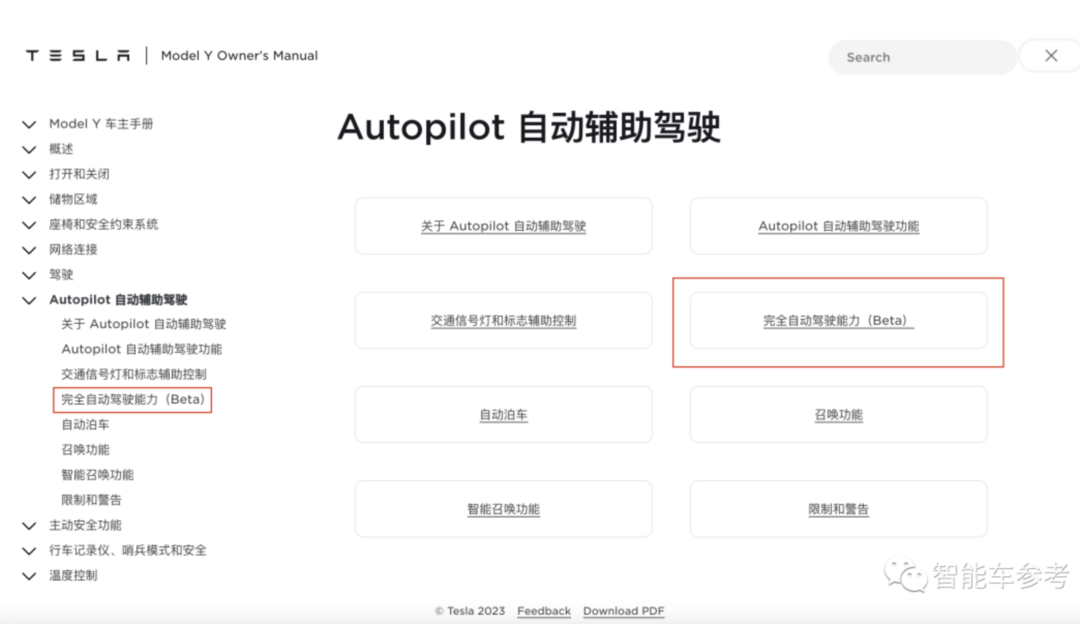Select 概述 in the sidebar
1080x624 pixels.
click(61, 149)
